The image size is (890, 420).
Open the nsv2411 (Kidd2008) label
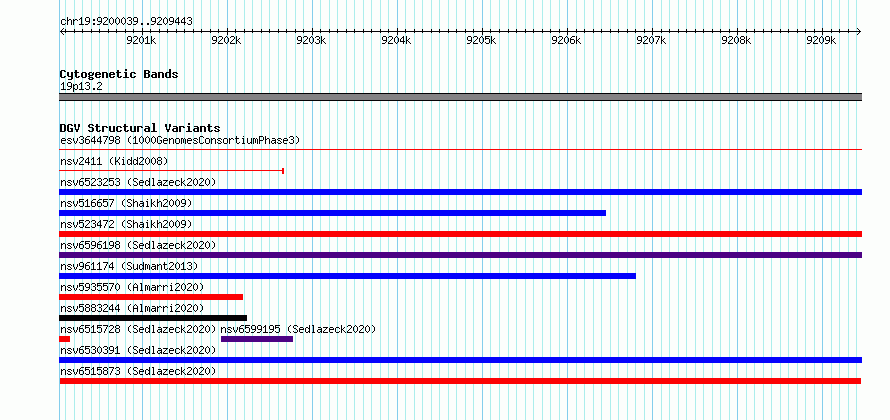pos(114,161)
